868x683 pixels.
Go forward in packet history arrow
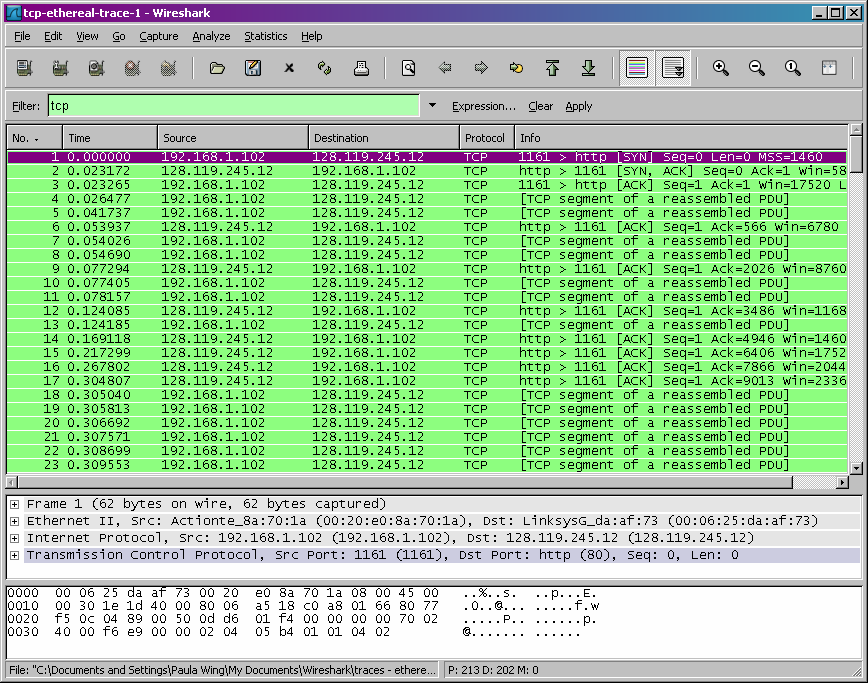tap(481, 68)
